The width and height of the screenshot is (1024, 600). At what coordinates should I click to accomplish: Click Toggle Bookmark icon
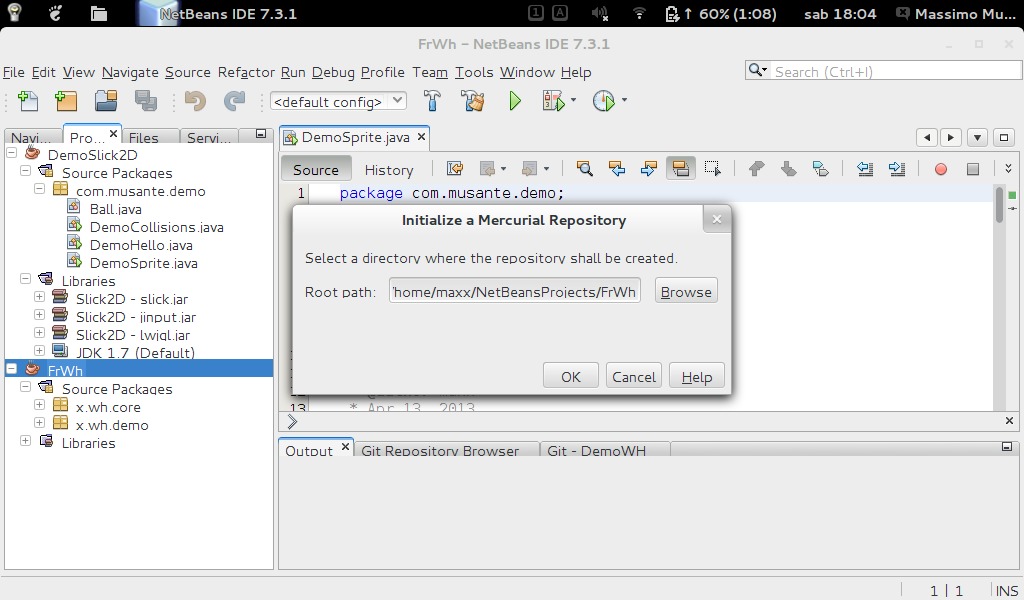(820, 169)
